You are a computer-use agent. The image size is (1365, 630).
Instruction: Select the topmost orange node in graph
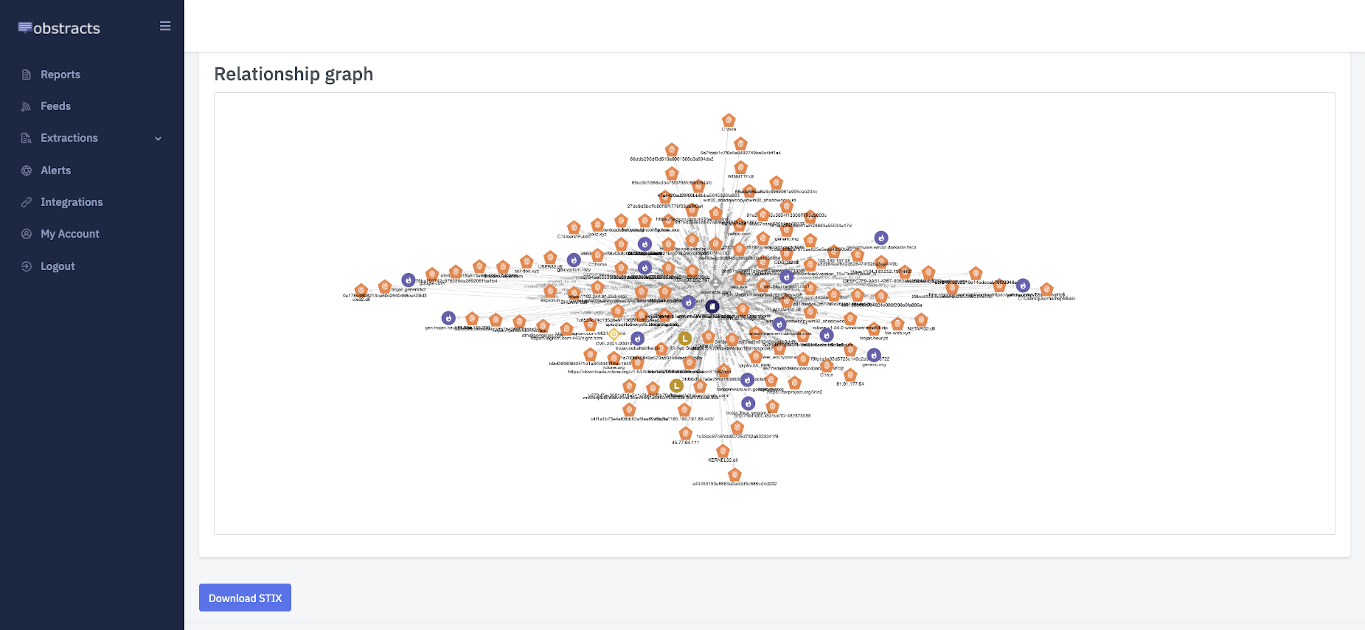click(729, 121)
